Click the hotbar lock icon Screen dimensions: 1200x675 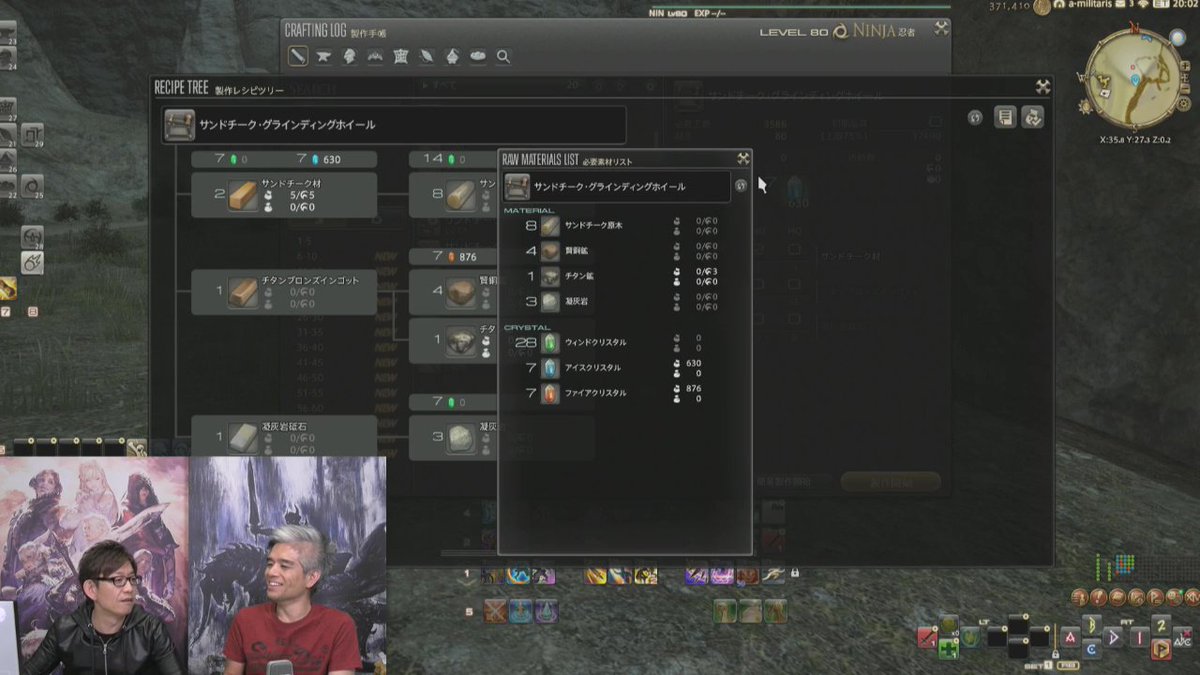794,574
